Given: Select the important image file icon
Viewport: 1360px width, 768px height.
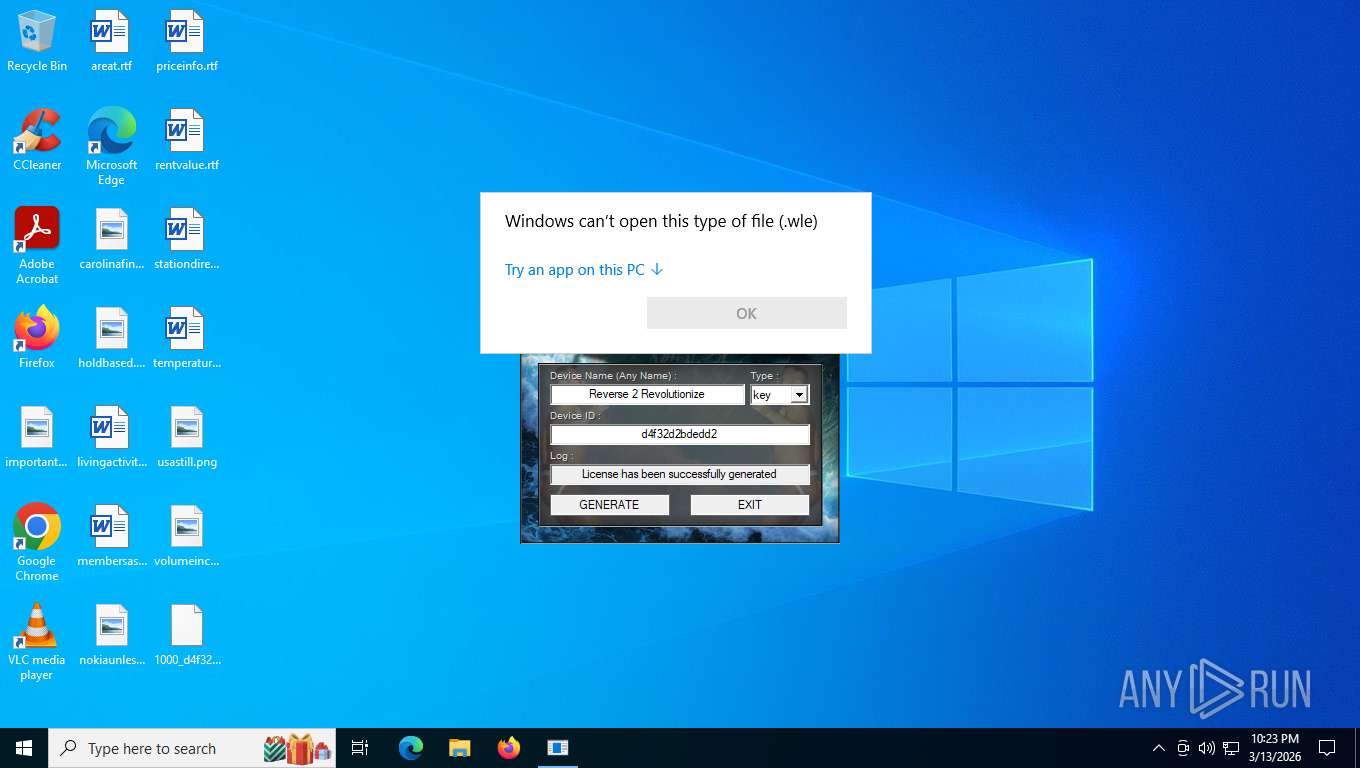Looking at the screenshot, I should coord(37,437).
